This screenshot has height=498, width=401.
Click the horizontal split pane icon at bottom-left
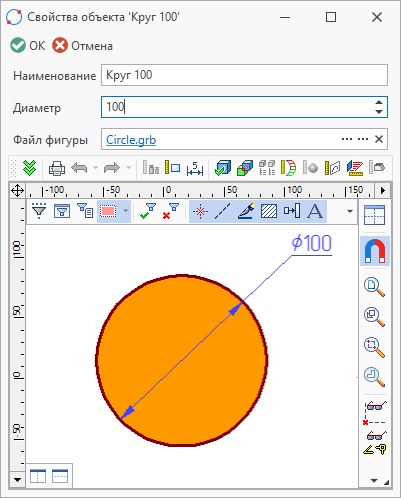click(x=60, y=476)
